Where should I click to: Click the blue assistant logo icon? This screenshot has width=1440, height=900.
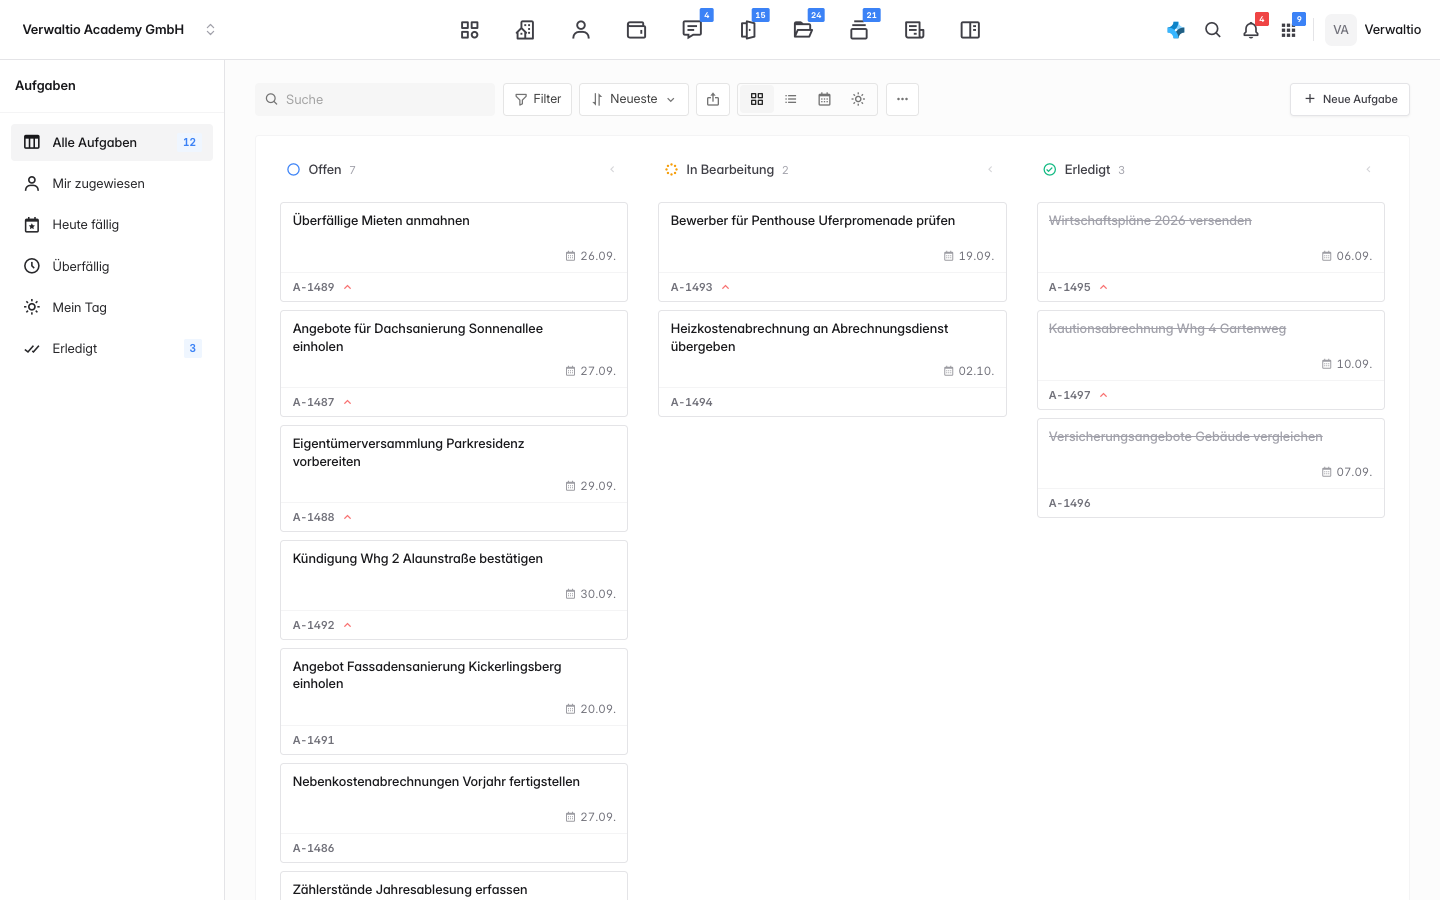(1176, 30)
